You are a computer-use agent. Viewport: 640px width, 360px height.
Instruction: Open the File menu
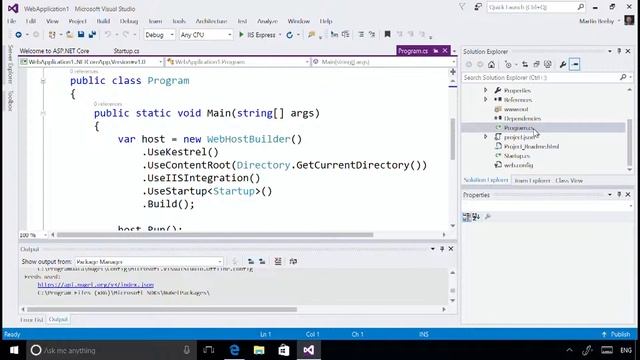pyautogui.click(x=12, y=21)
